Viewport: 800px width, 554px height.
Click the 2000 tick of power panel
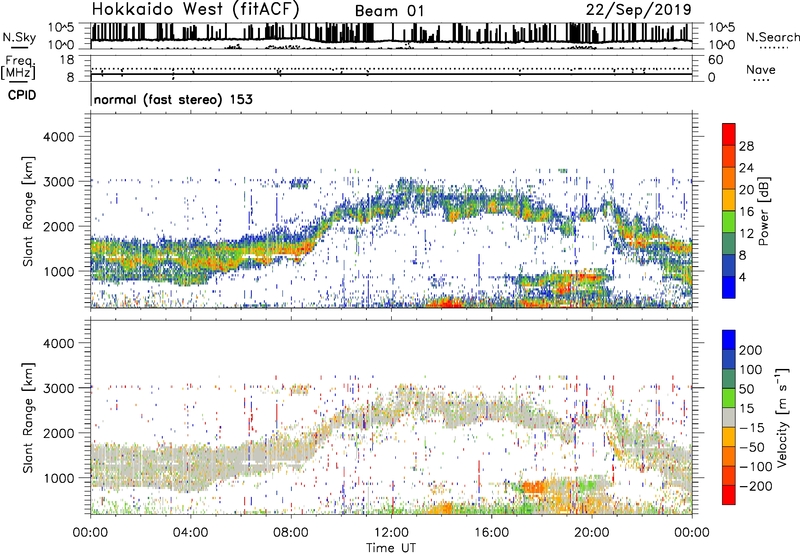point(59,226)
